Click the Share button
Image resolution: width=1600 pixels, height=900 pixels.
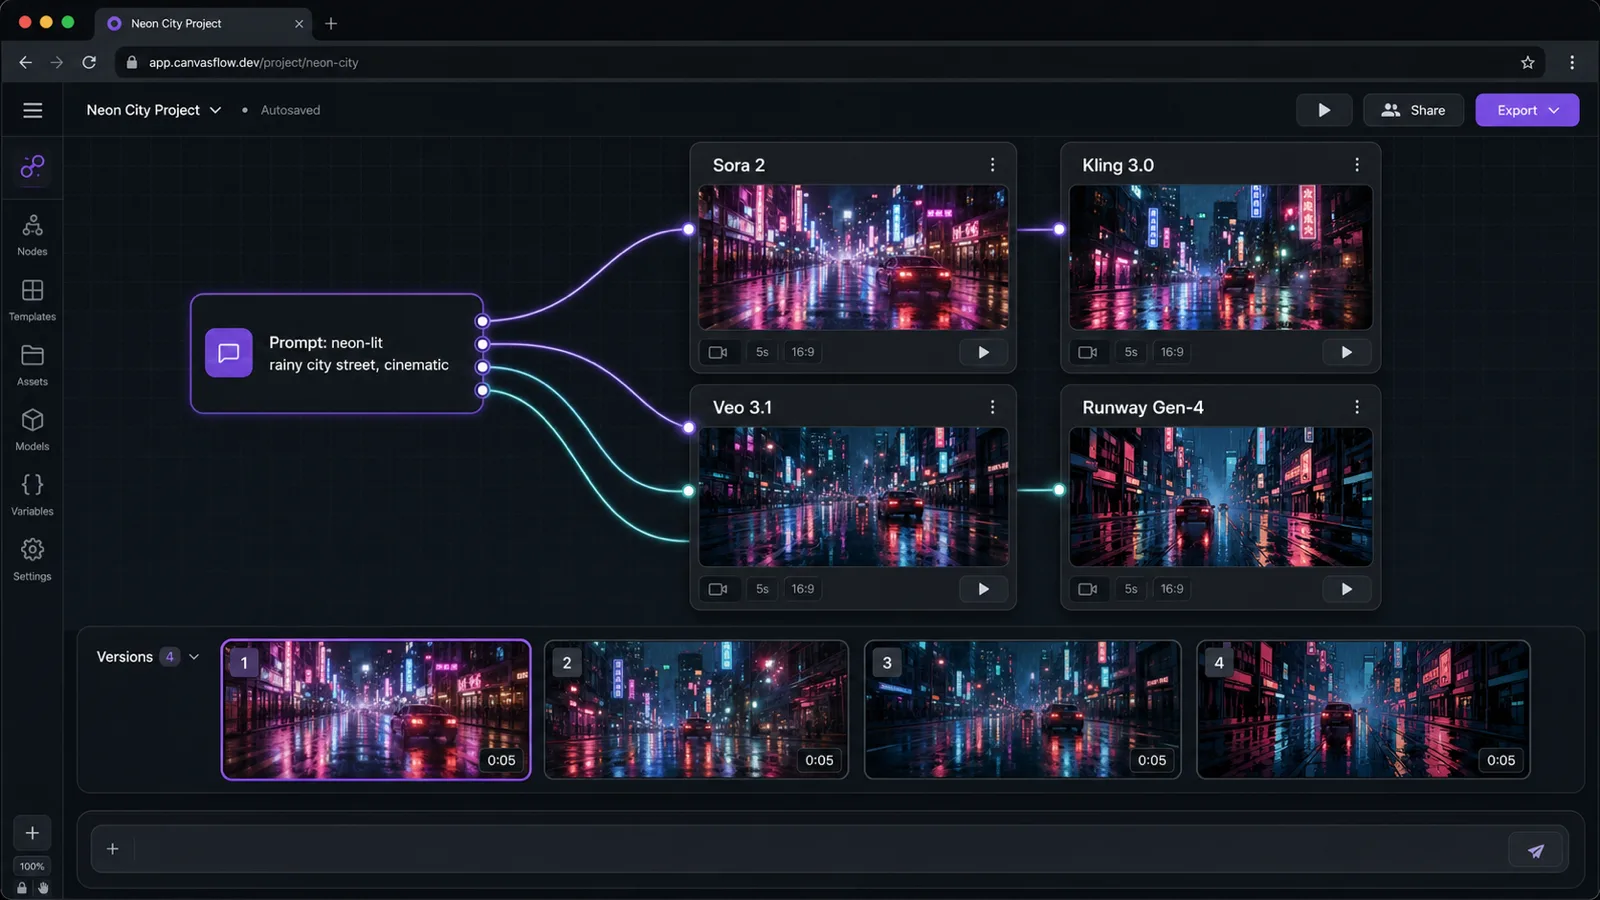pos(1413,110)
